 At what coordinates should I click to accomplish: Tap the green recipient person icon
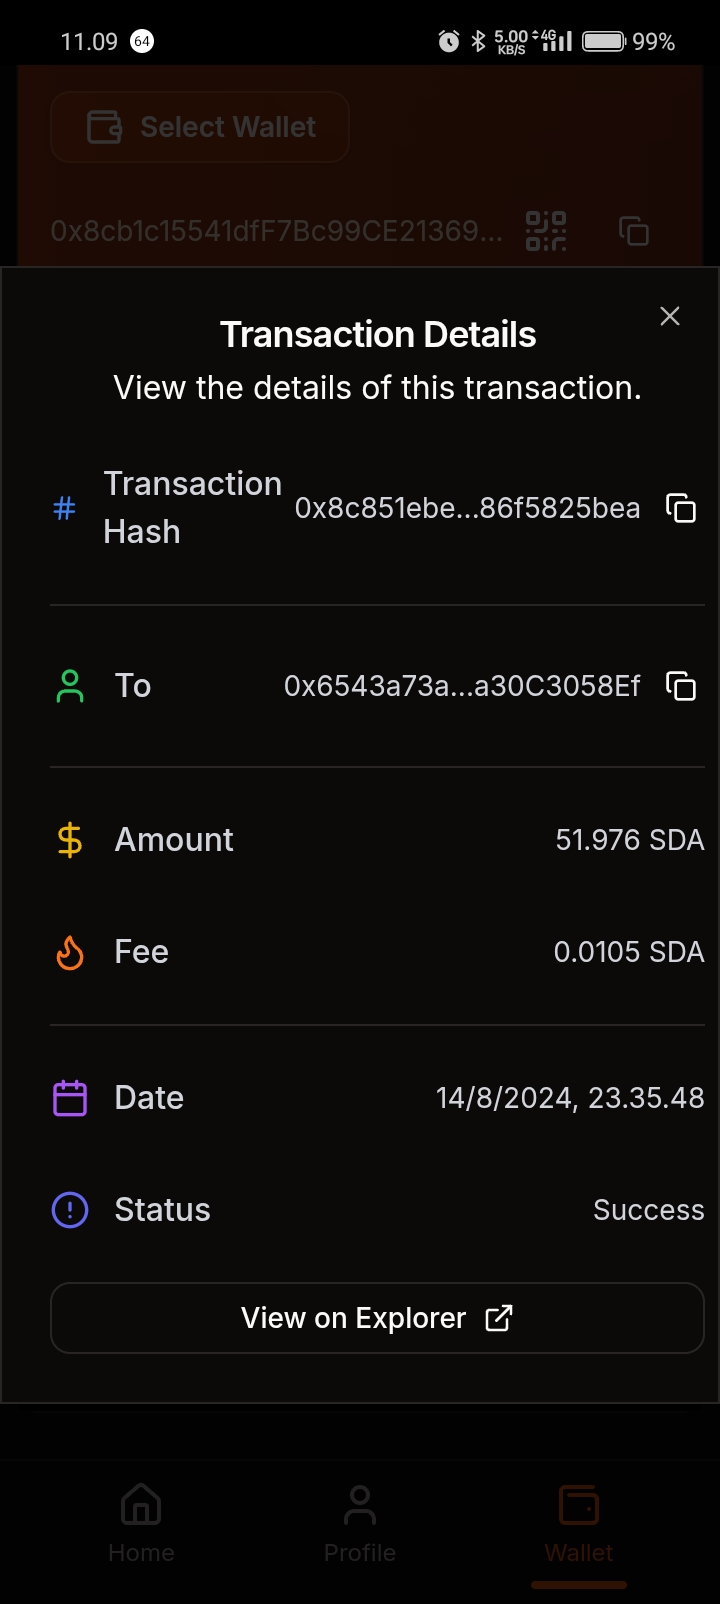pos(70,686)
